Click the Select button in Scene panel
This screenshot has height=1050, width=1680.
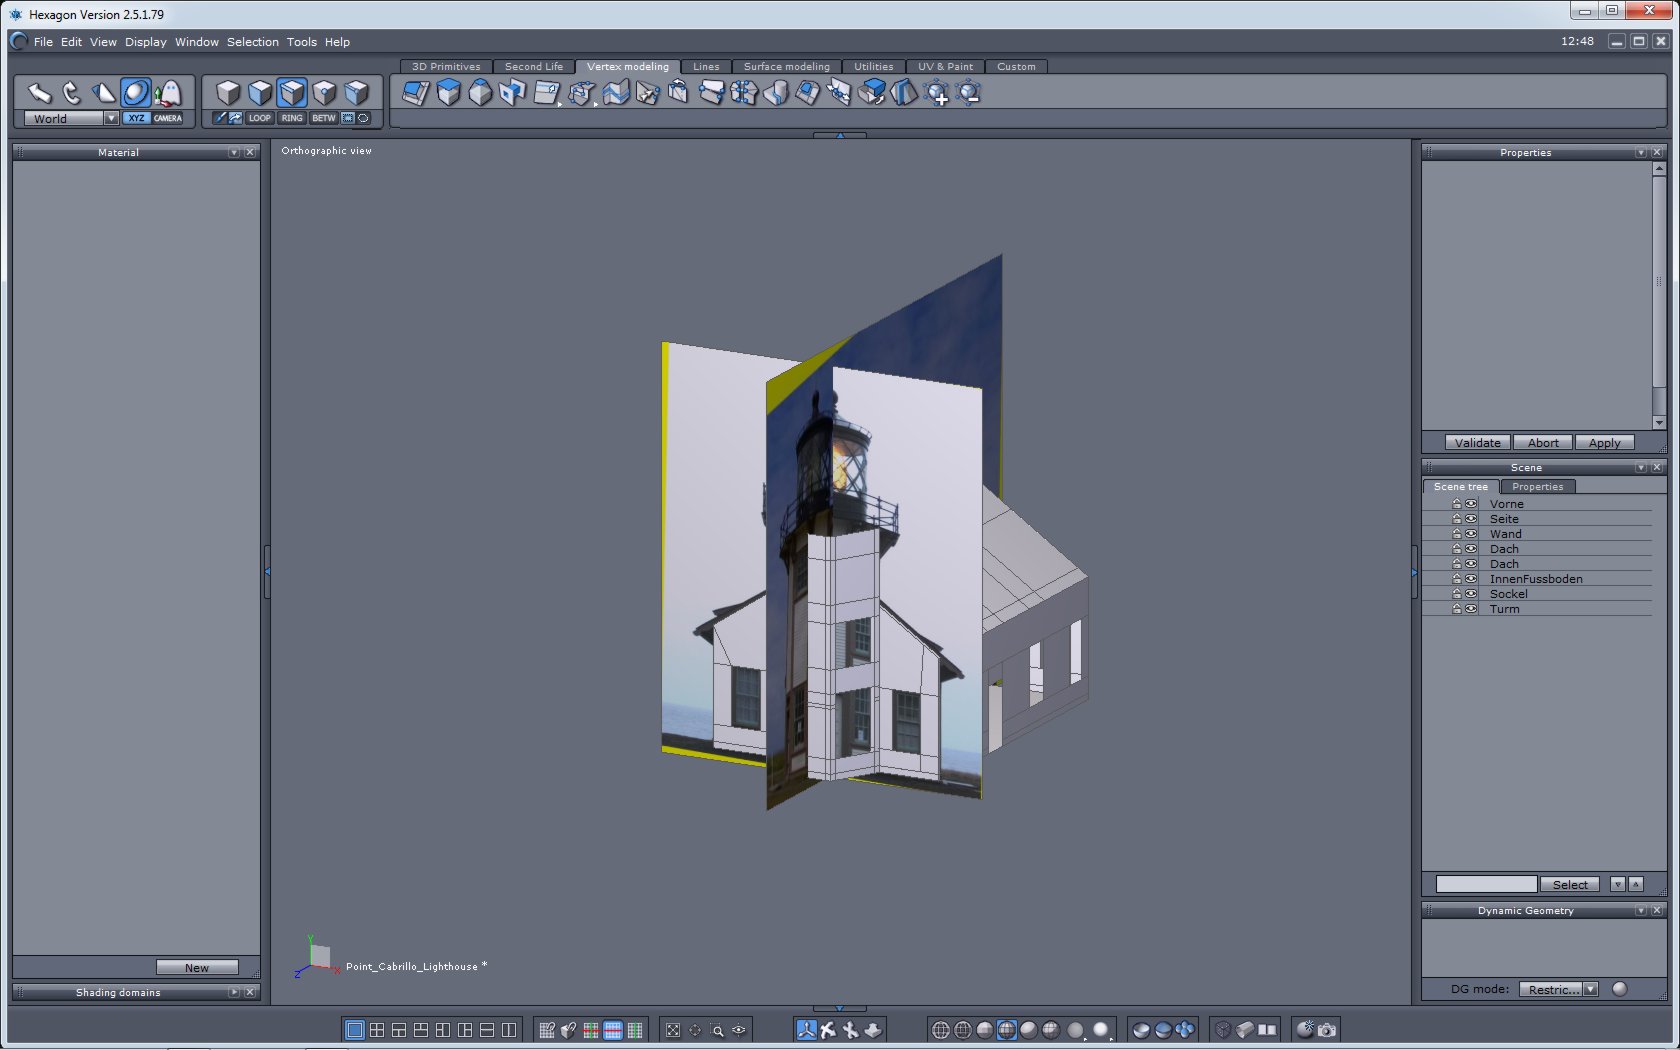(x=1570, y=885)
